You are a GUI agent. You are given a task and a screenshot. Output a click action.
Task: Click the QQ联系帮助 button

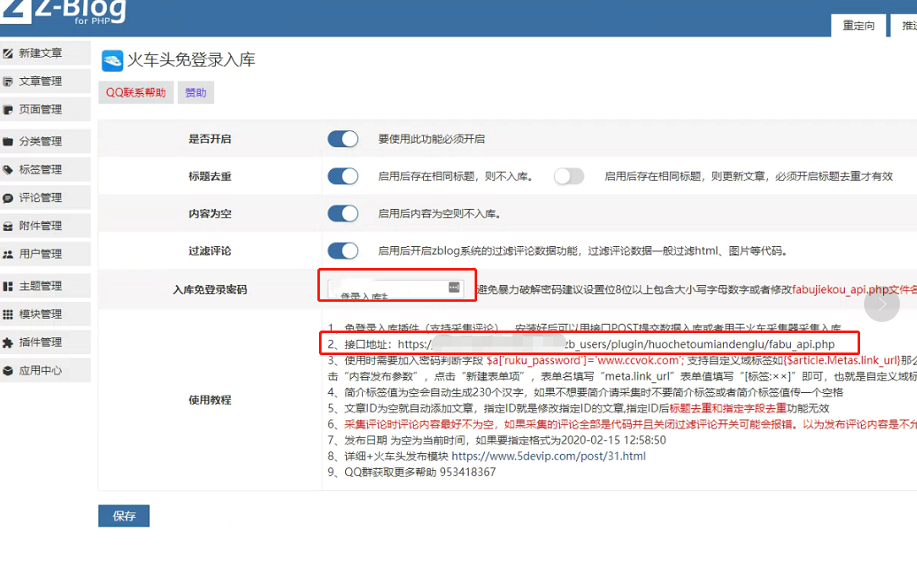[136, 92]
